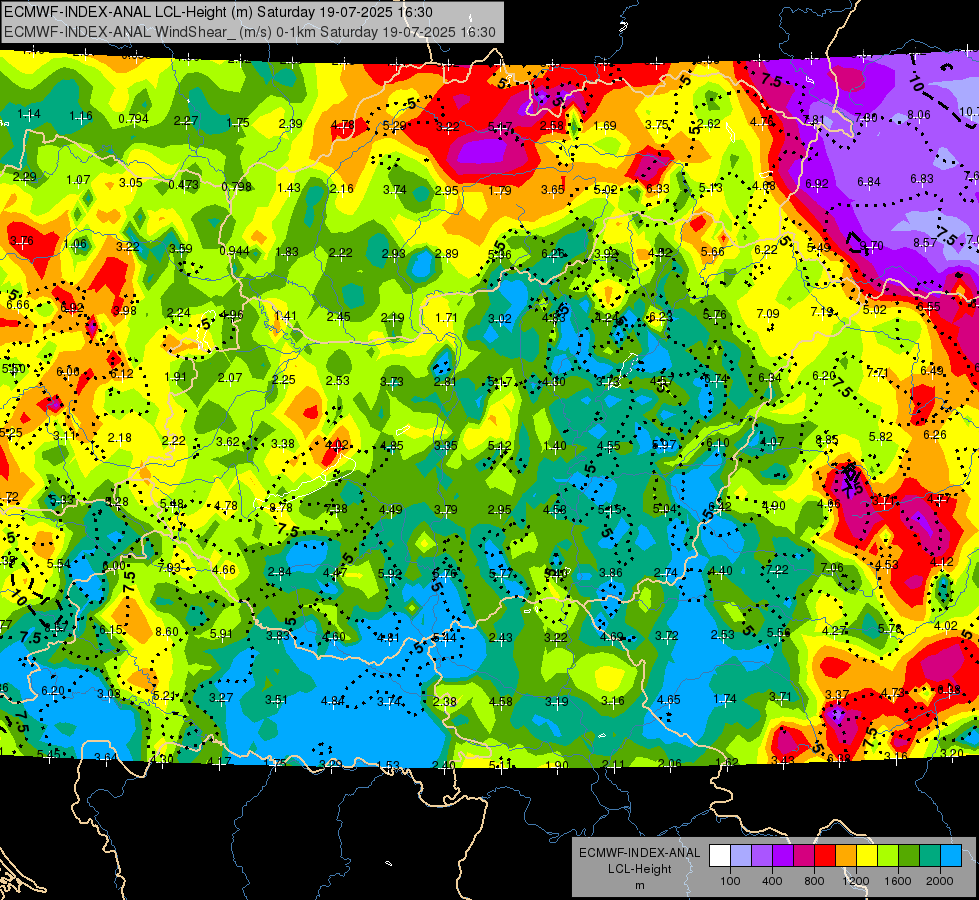Click the white legend color swatch

point(720,856)
